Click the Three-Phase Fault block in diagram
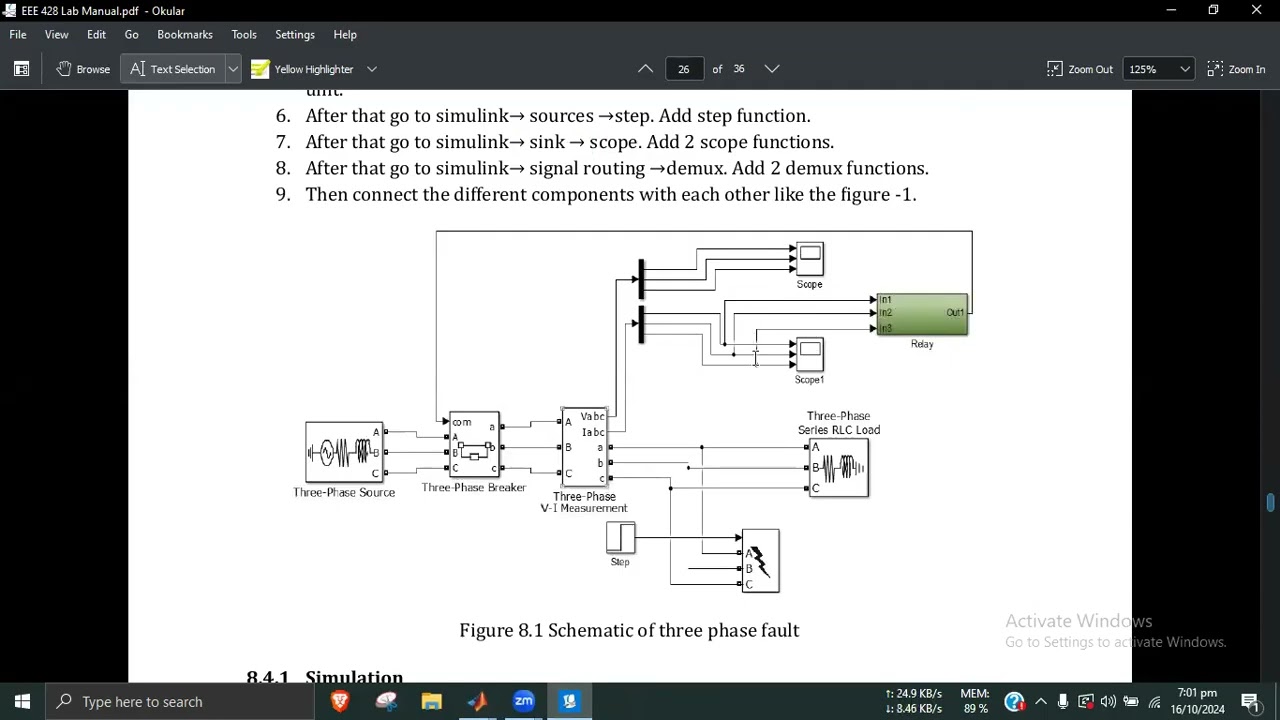 pyautogui.click(x=760, y=561)
